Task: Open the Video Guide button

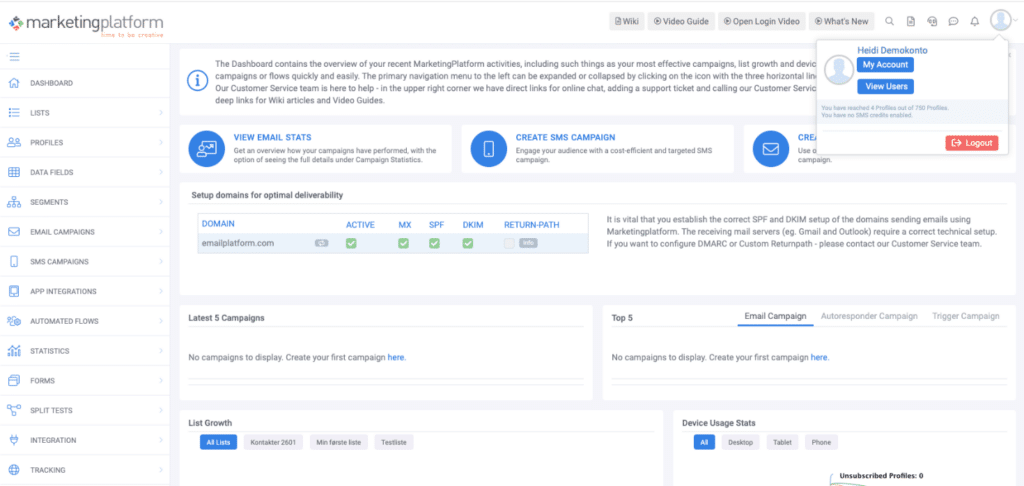Action: click(681, 22)
